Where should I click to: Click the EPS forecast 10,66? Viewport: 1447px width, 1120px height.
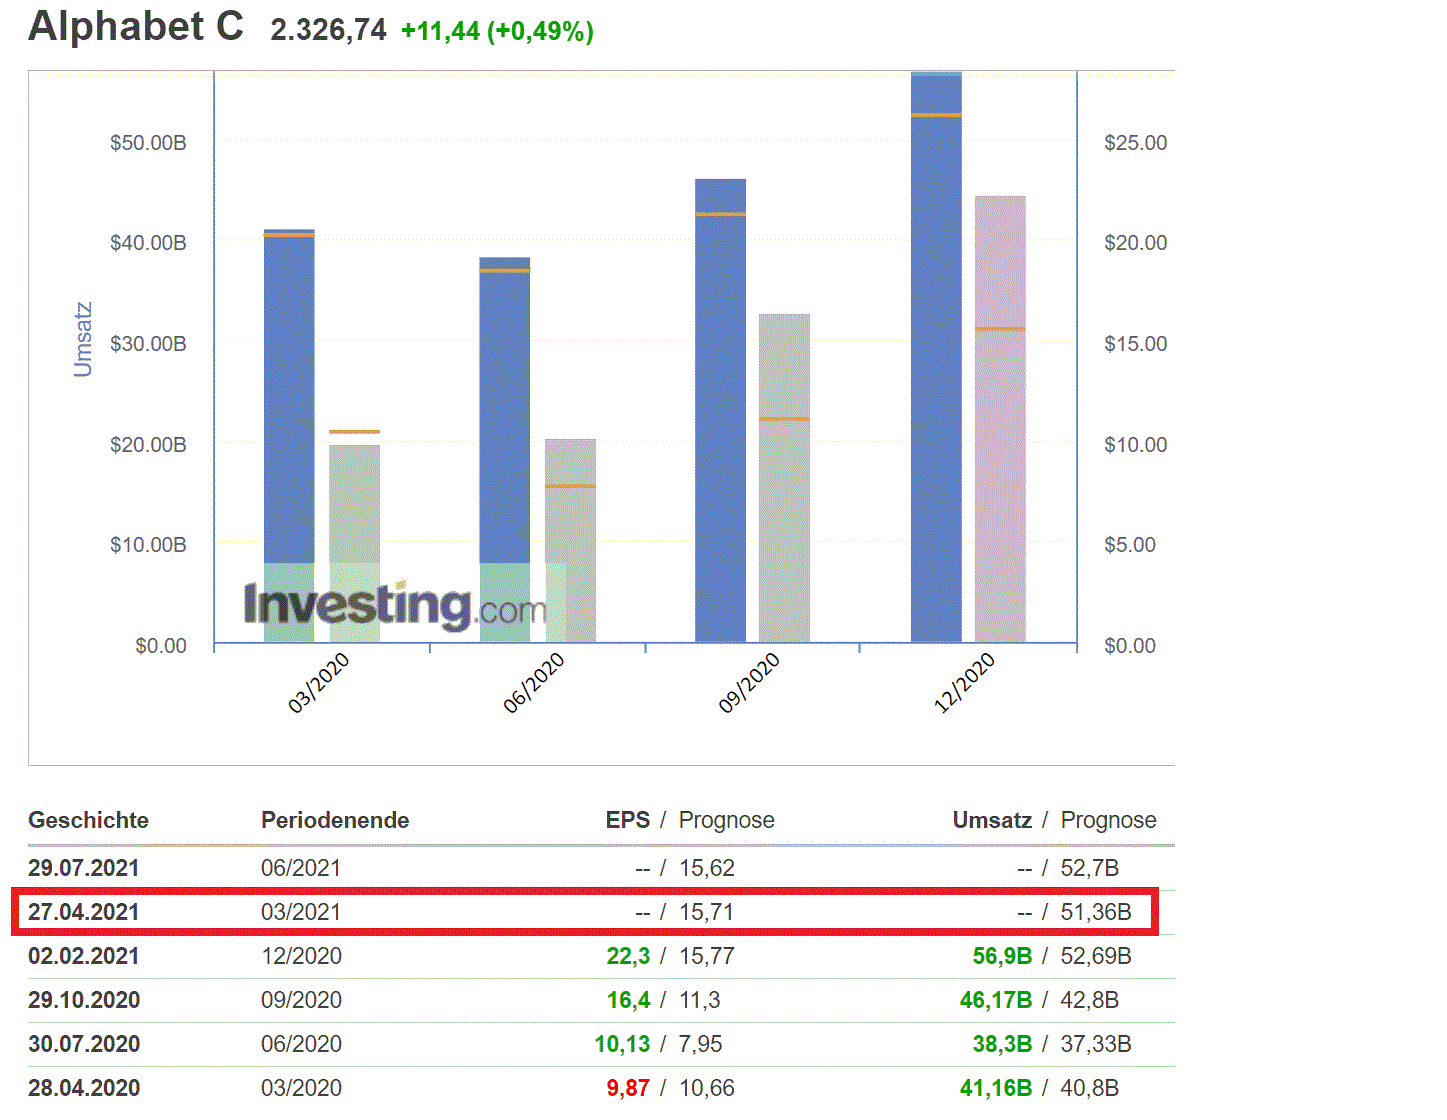point(707,1088)
